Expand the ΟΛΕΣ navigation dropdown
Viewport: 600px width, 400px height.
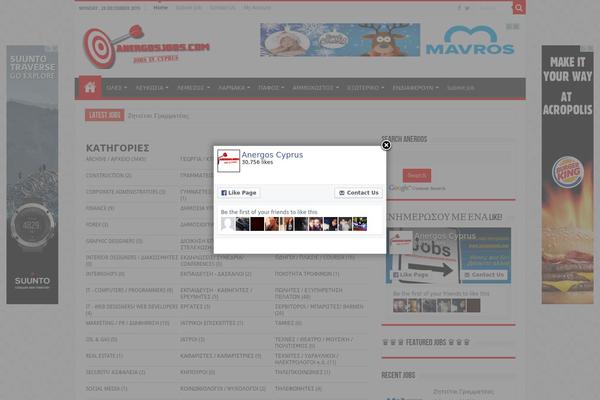click(116, 88)
